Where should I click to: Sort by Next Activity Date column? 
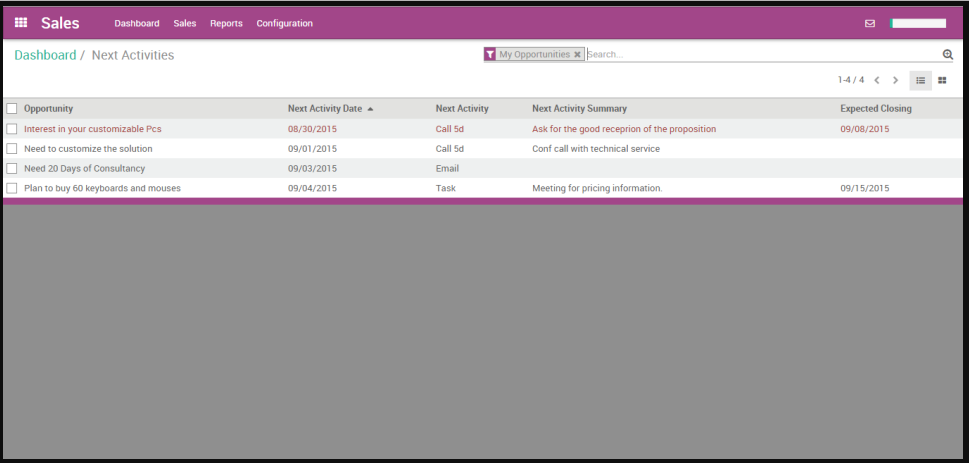click(331, 109)
